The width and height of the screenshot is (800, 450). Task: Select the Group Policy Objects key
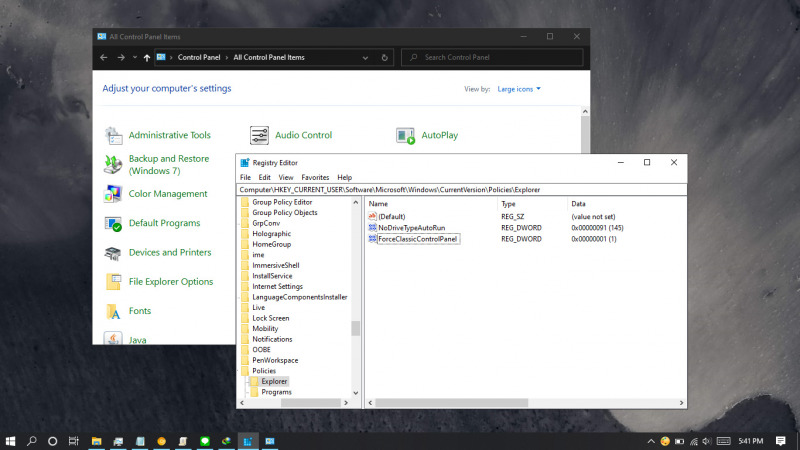click(285, 213)
